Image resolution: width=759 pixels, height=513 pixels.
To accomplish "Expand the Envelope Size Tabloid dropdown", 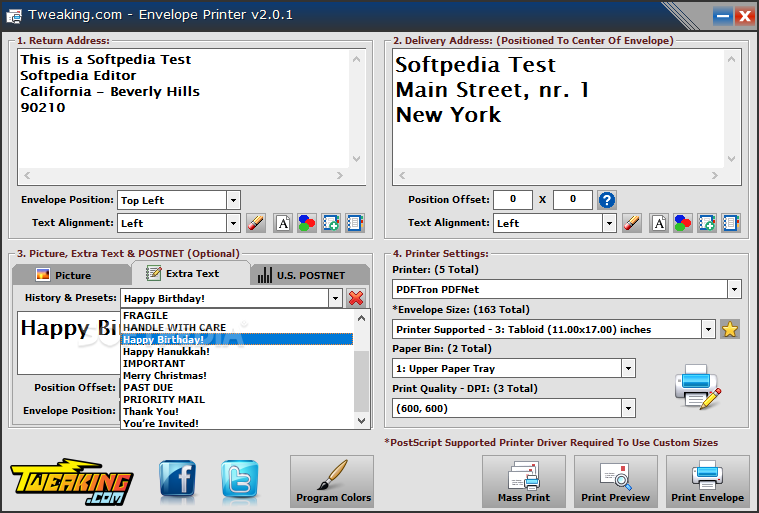I will [708, 330].
